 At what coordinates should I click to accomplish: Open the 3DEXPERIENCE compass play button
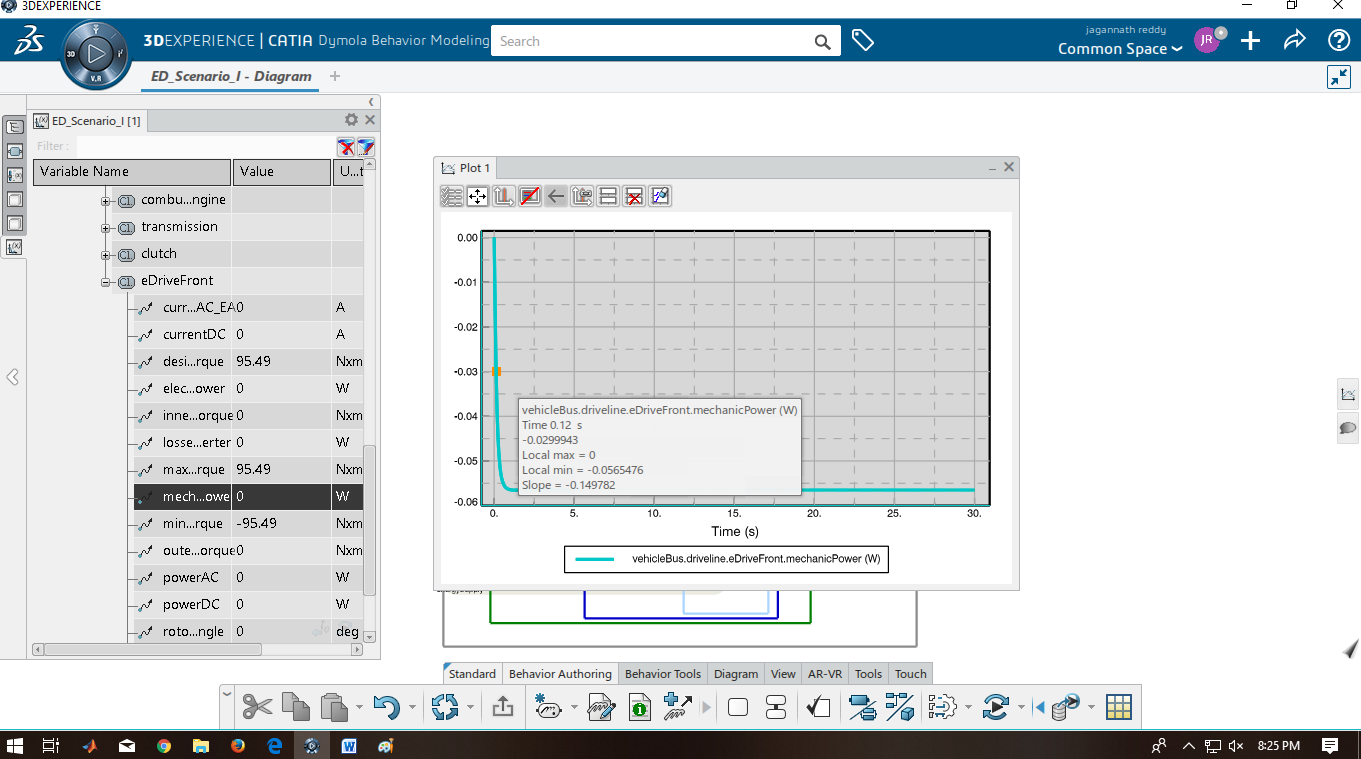(97, 52)
